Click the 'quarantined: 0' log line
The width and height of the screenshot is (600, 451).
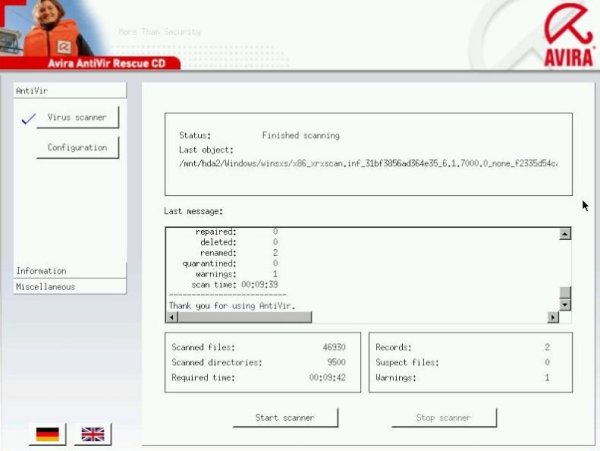pos(230,264)
